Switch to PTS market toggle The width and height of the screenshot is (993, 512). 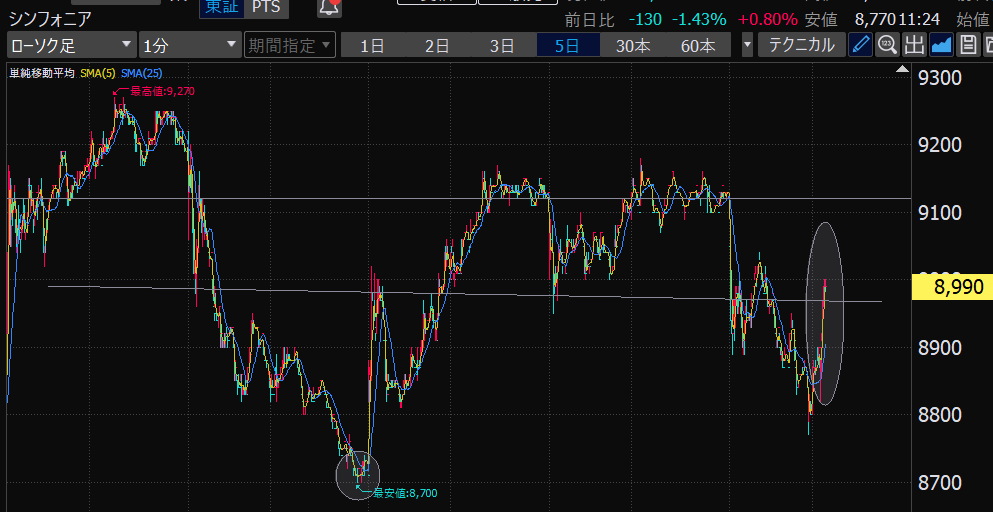point(266,8)
